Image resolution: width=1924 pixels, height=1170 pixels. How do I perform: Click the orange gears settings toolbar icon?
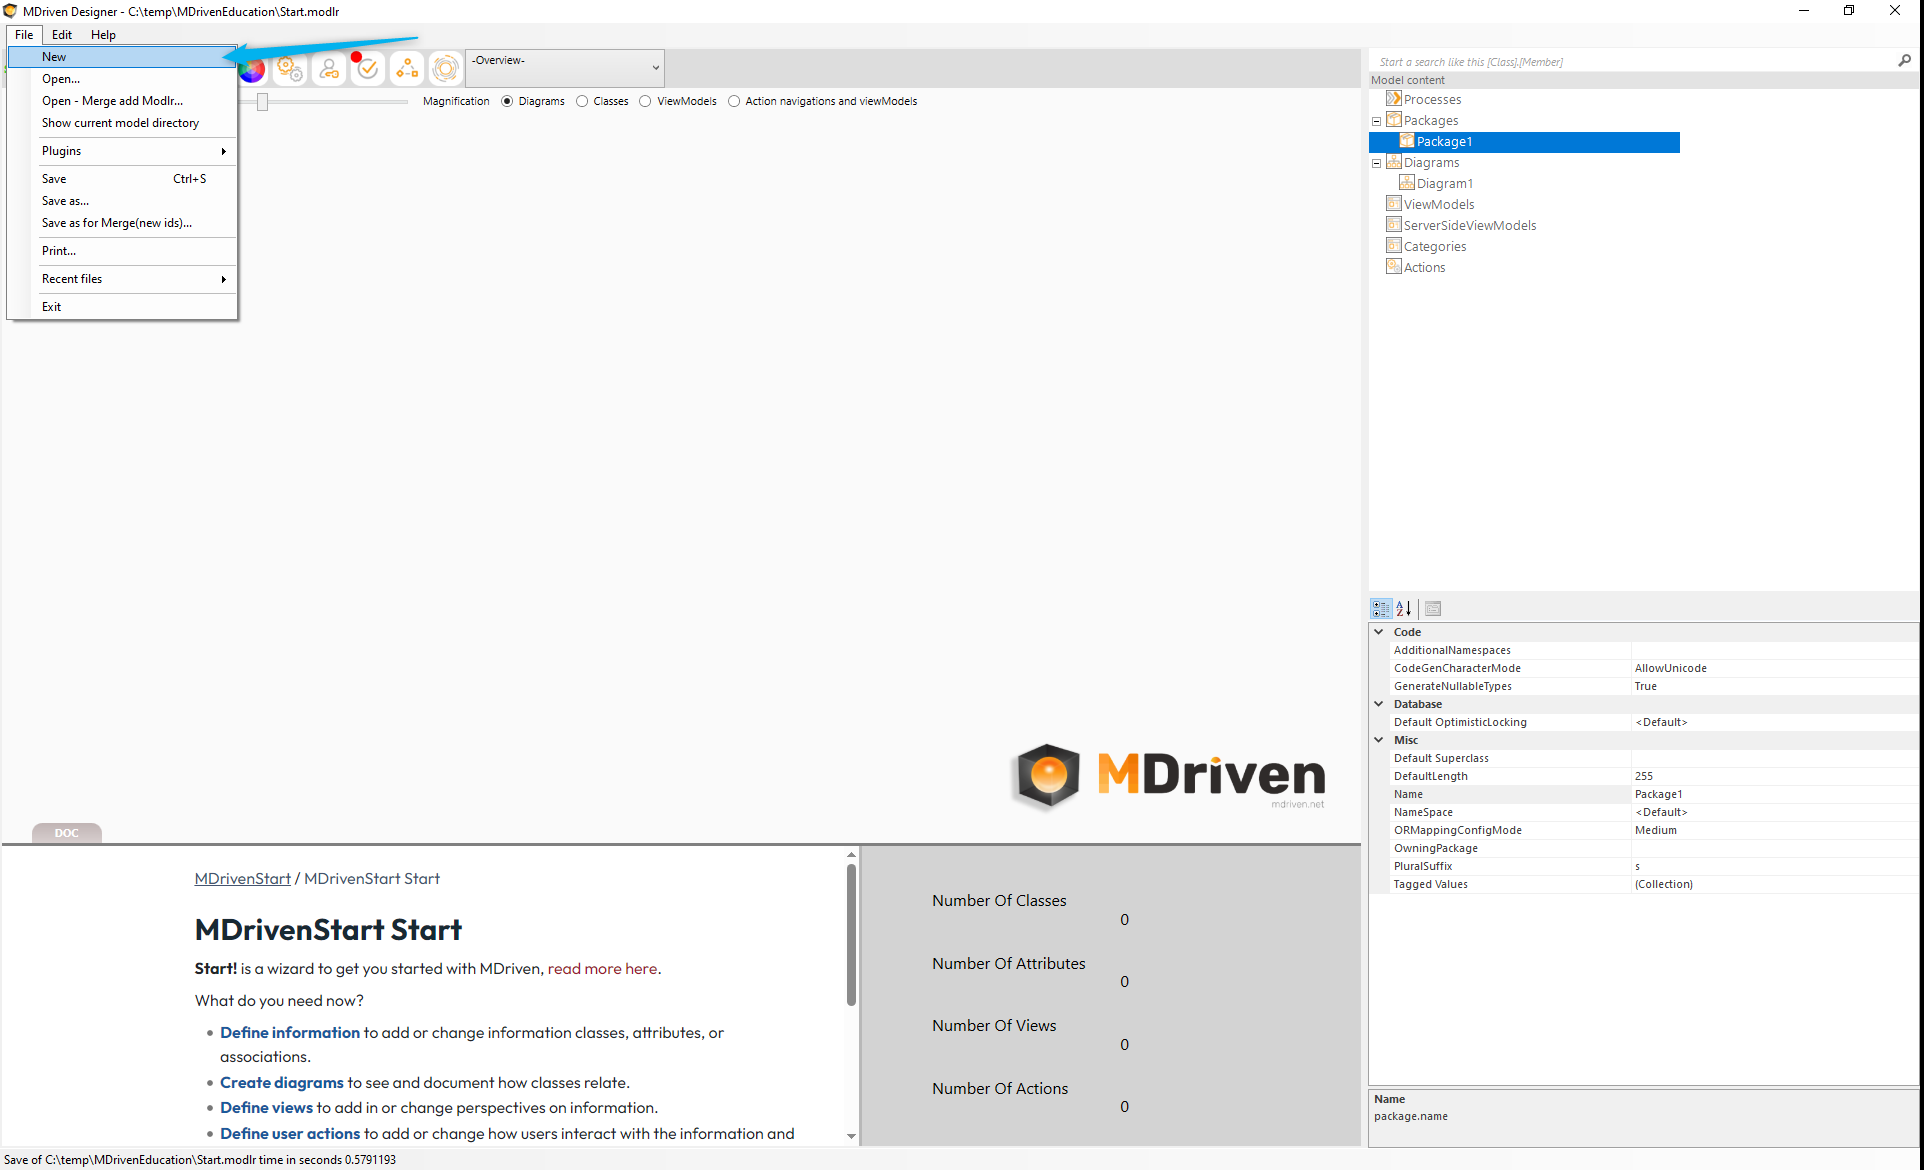click(x=290, y=69)
